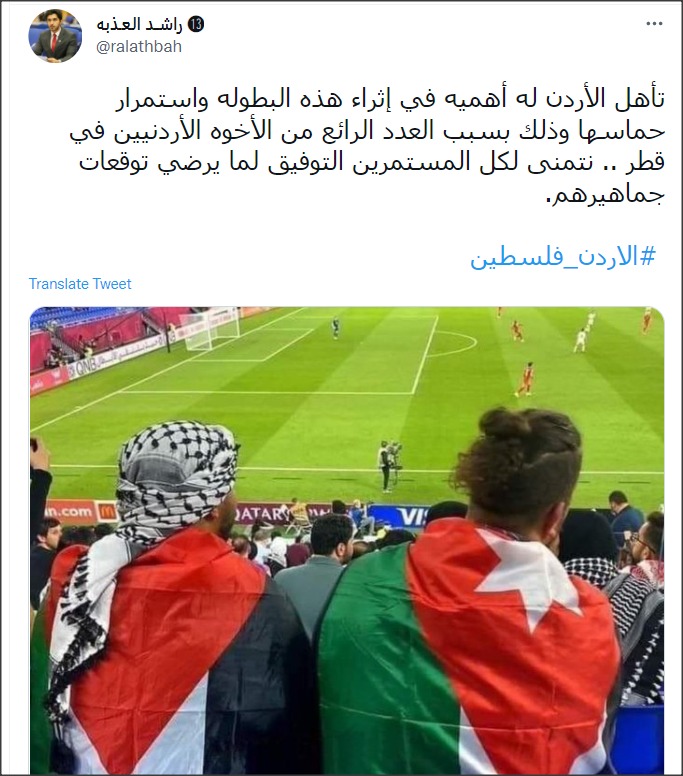Open the attached stadium photo
Viewport: 683px width, 776px height.
pos(347,540)
